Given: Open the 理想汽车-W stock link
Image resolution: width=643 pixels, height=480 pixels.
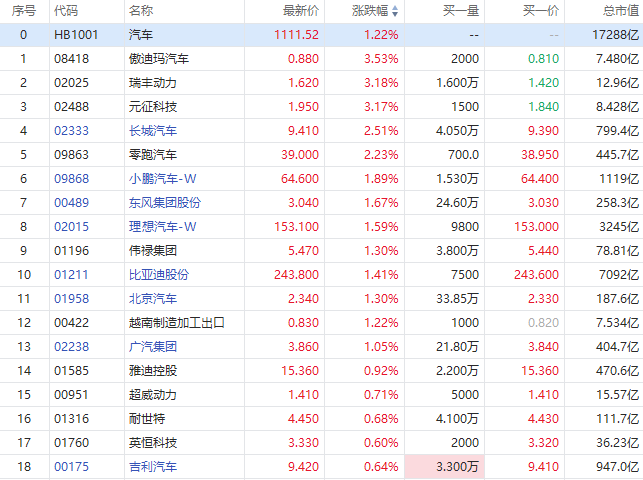Looking at the screenshot, I should click(x=162, y=227).
